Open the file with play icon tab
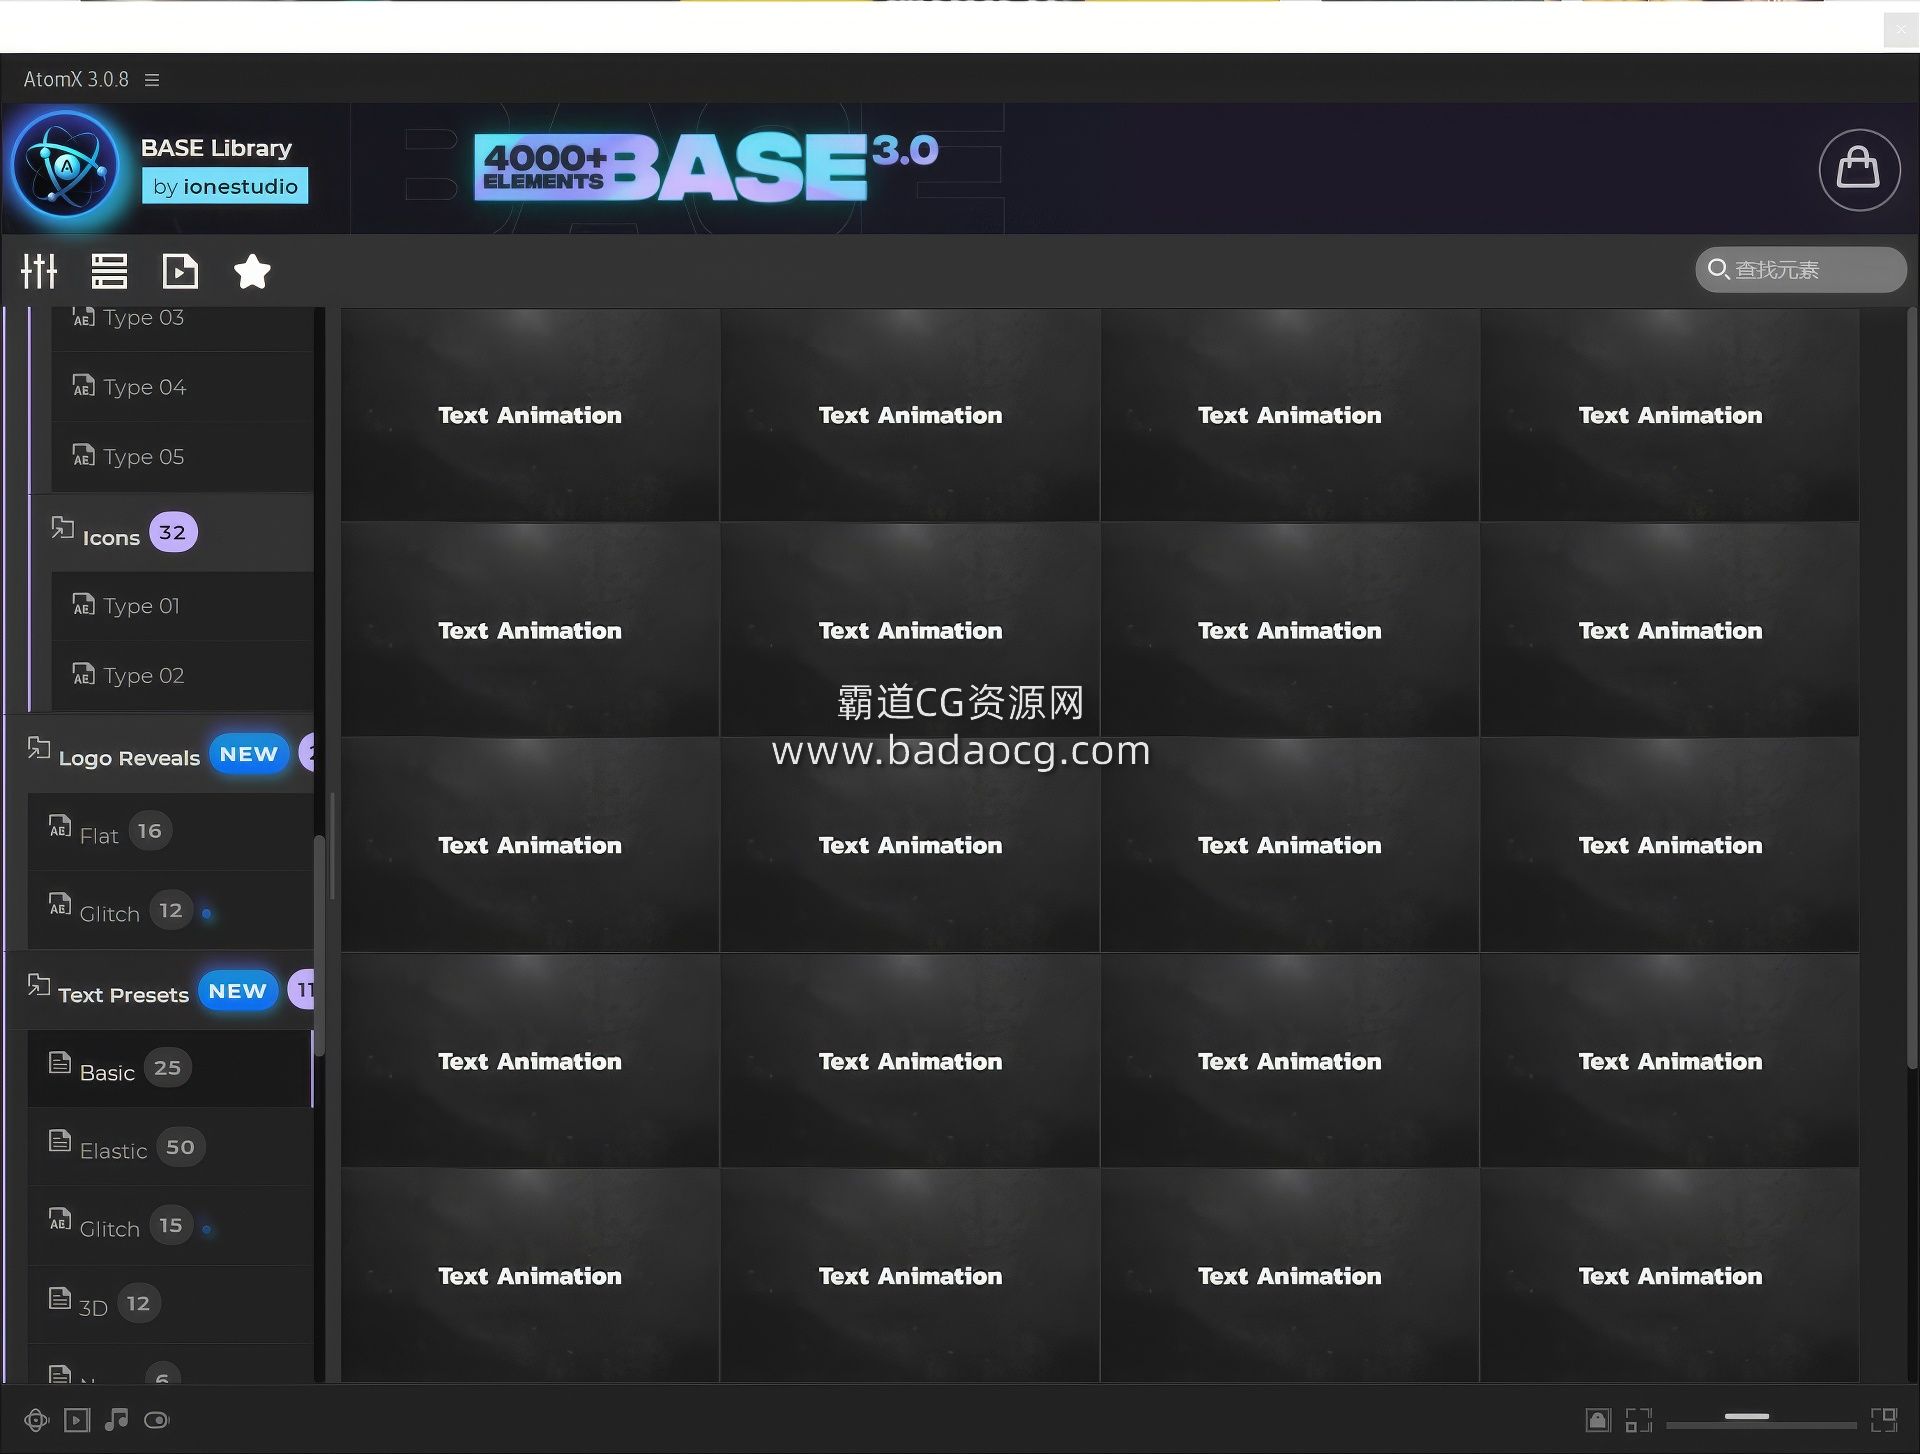Screen dimensions: 1920x1454 [180, 271]
